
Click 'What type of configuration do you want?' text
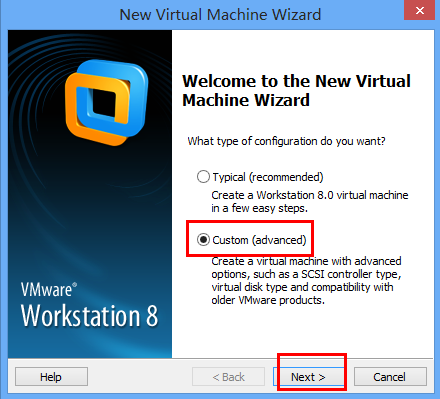pyautogui.click(x=286, y=141)
